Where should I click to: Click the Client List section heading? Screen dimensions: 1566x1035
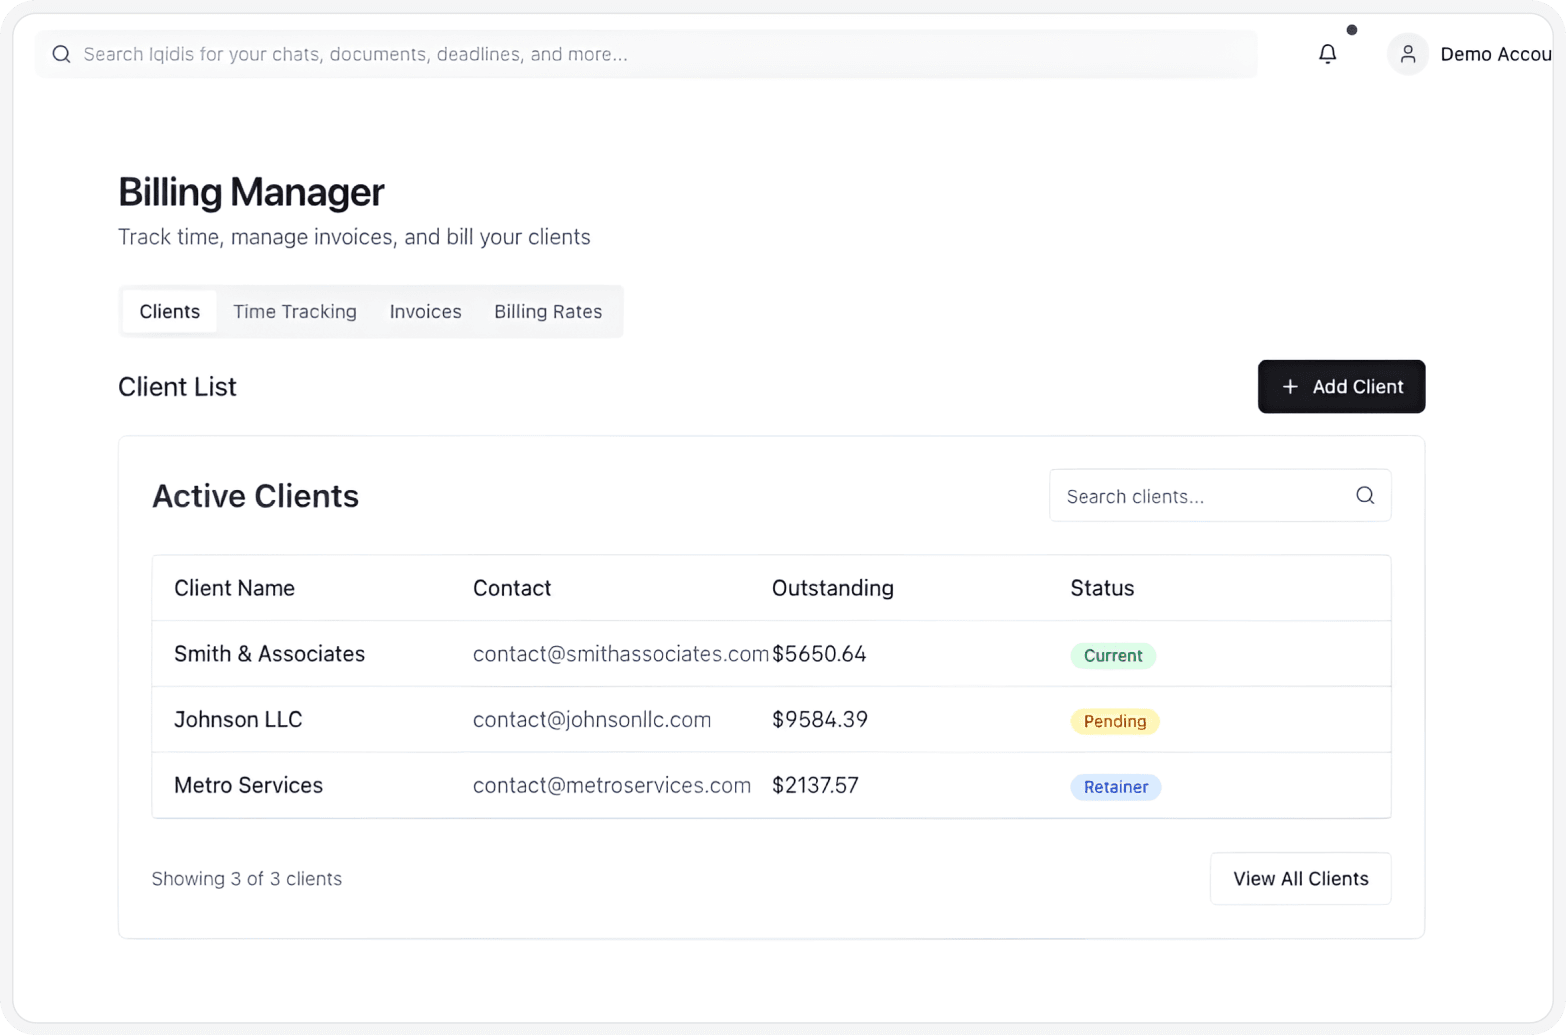pos(177,387)
